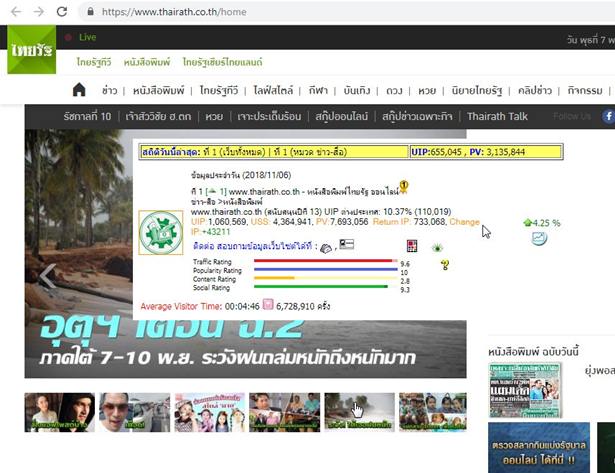Open the Live stream link
615x473 pixels.
[87, 37]
